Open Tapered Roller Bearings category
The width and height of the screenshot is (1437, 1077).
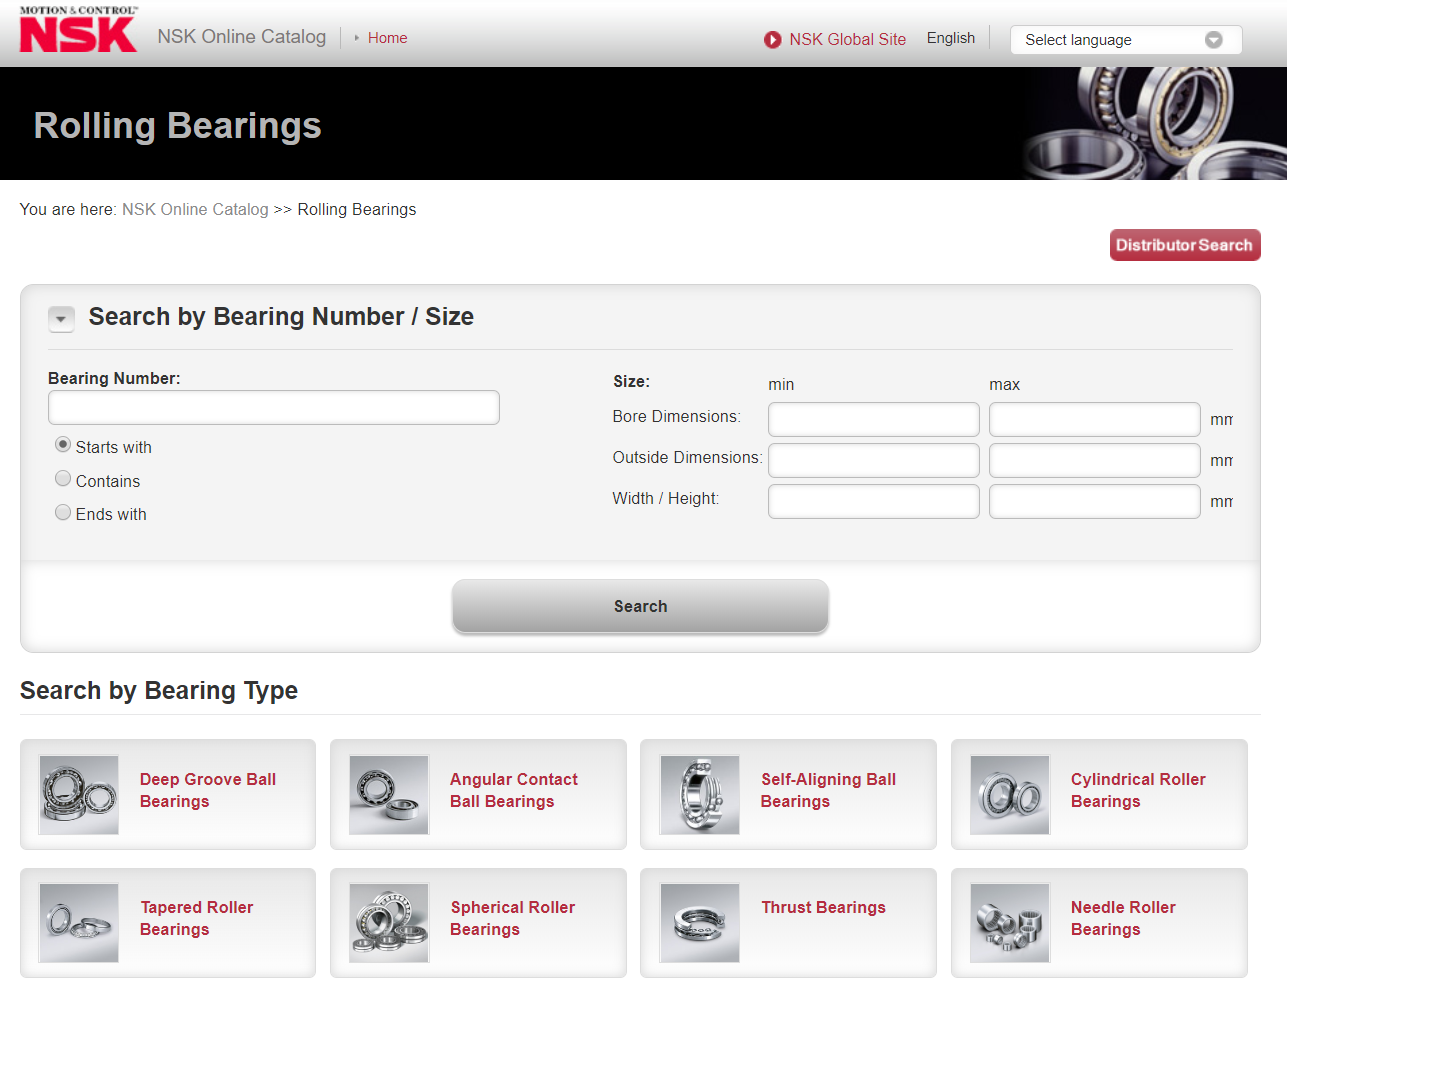point(78,922)
